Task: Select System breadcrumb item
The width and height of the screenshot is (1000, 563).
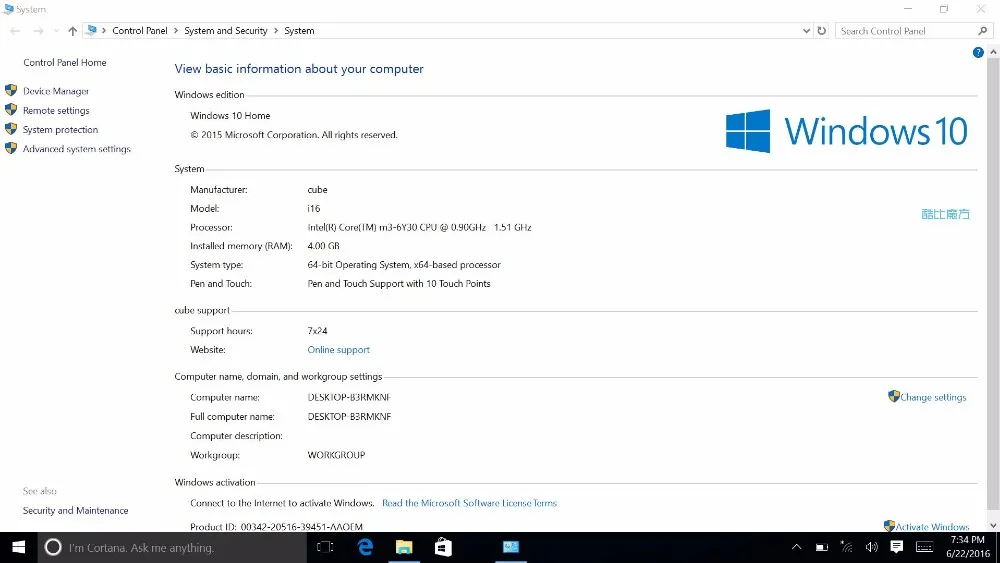Action: 299,31
